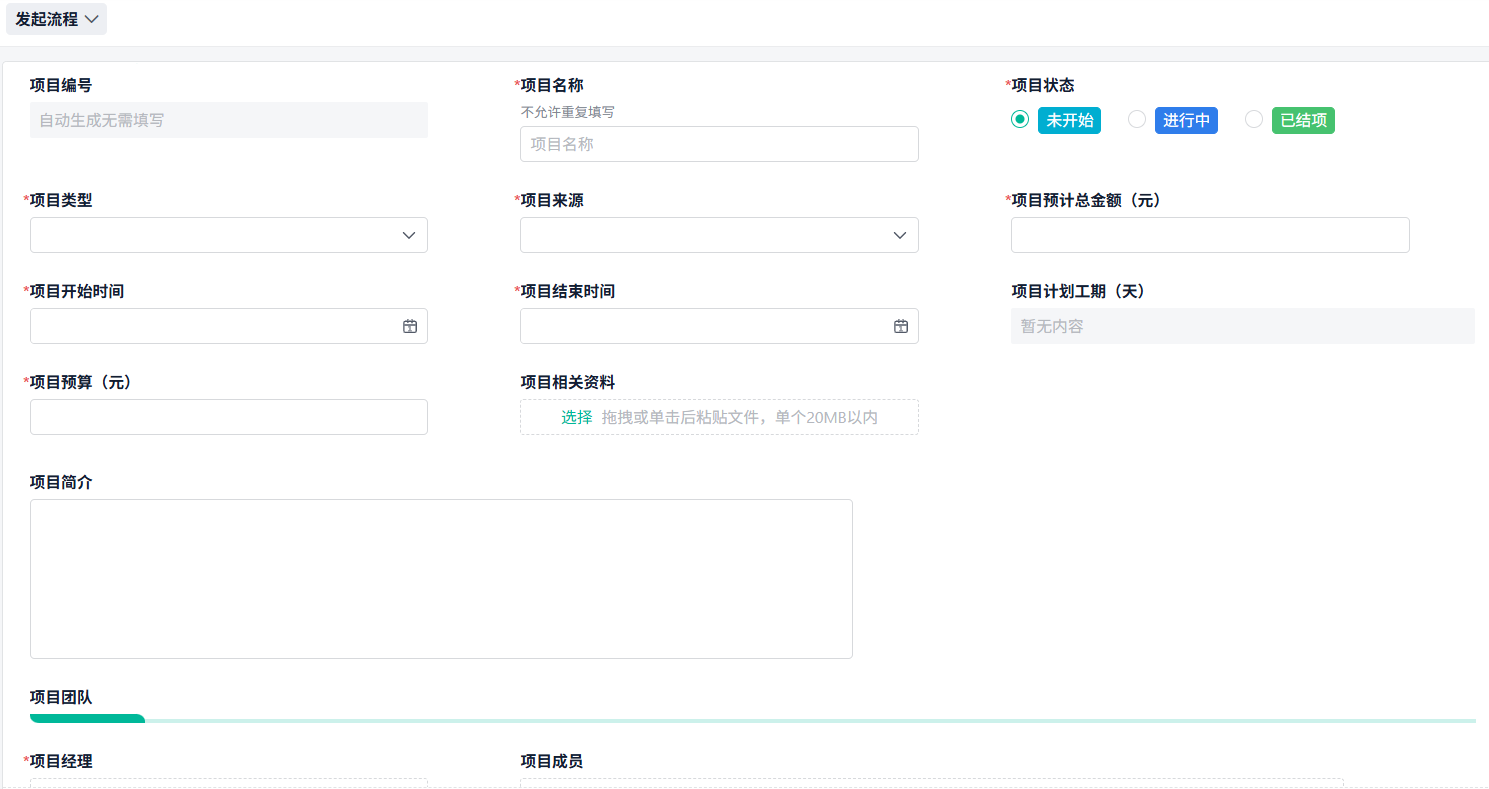Click the 项目预算 input box
Screen dimensions: 1489x789
tap(228, 416)
